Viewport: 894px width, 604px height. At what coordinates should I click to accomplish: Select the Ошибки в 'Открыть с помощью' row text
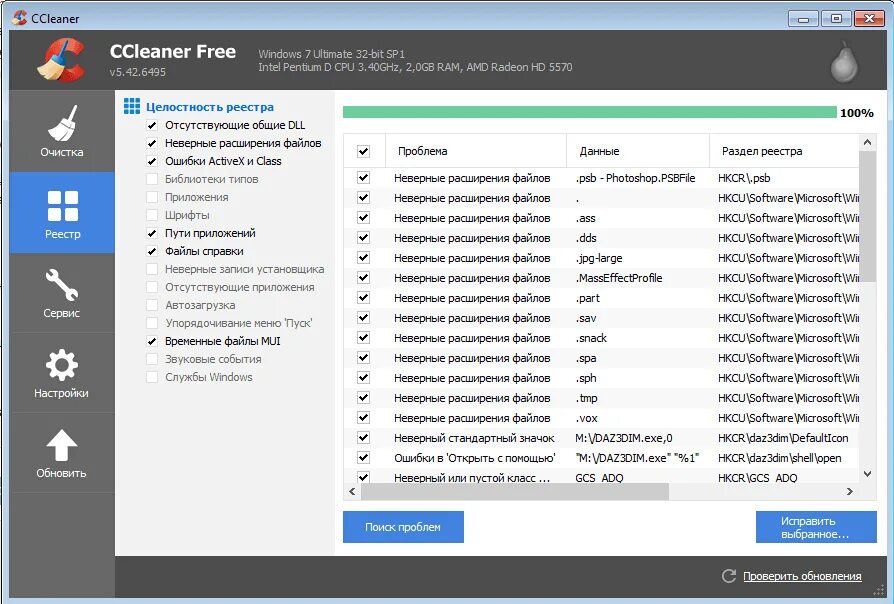[474, 458]
